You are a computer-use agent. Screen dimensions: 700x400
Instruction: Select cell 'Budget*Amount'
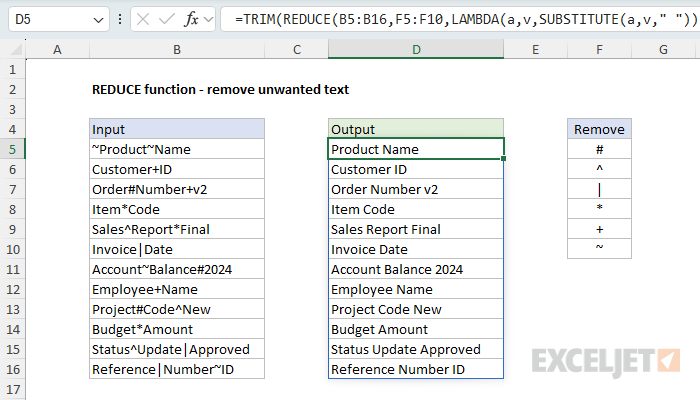[177, 329]
